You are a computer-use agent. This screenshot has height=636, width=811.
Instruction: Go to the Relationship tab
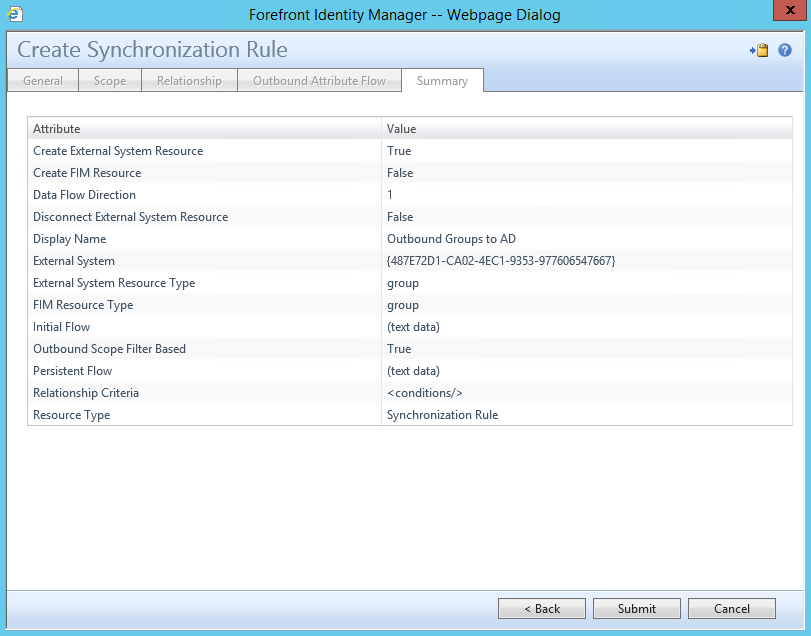click(189, 81)
